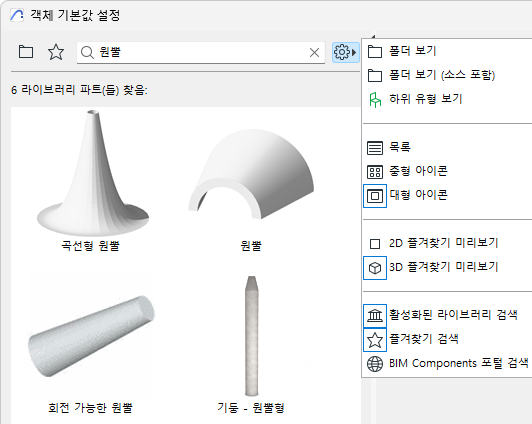Click the ArchiCAD app icon in title bar
This screenshot has height=424, width=532.
point(17,15)
